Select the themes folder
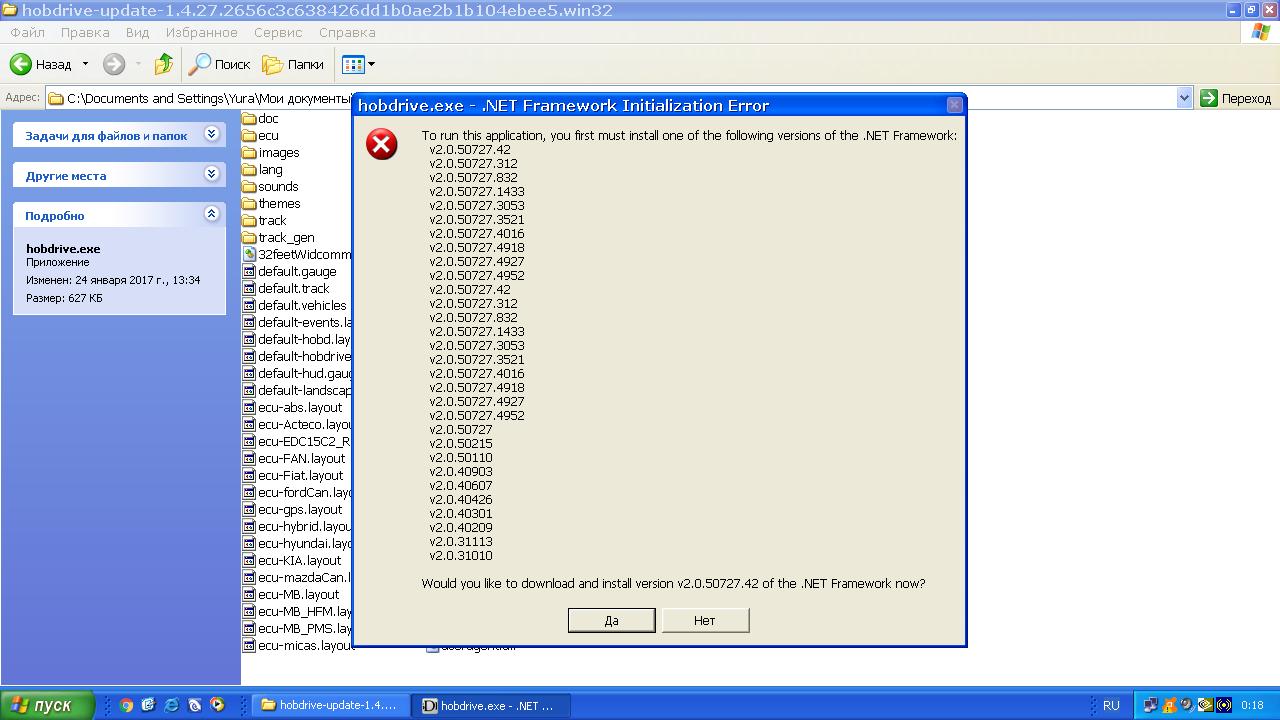The width and height of the screenshot is (1280, 720). pyautogui.click(x=271, y=203)
